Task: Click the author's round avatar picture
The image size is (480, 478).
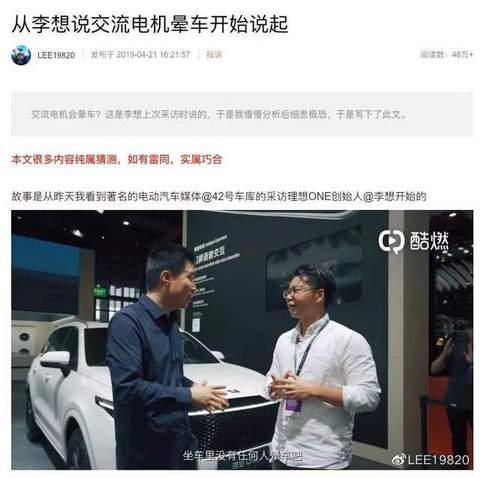Action: (21, 55)
